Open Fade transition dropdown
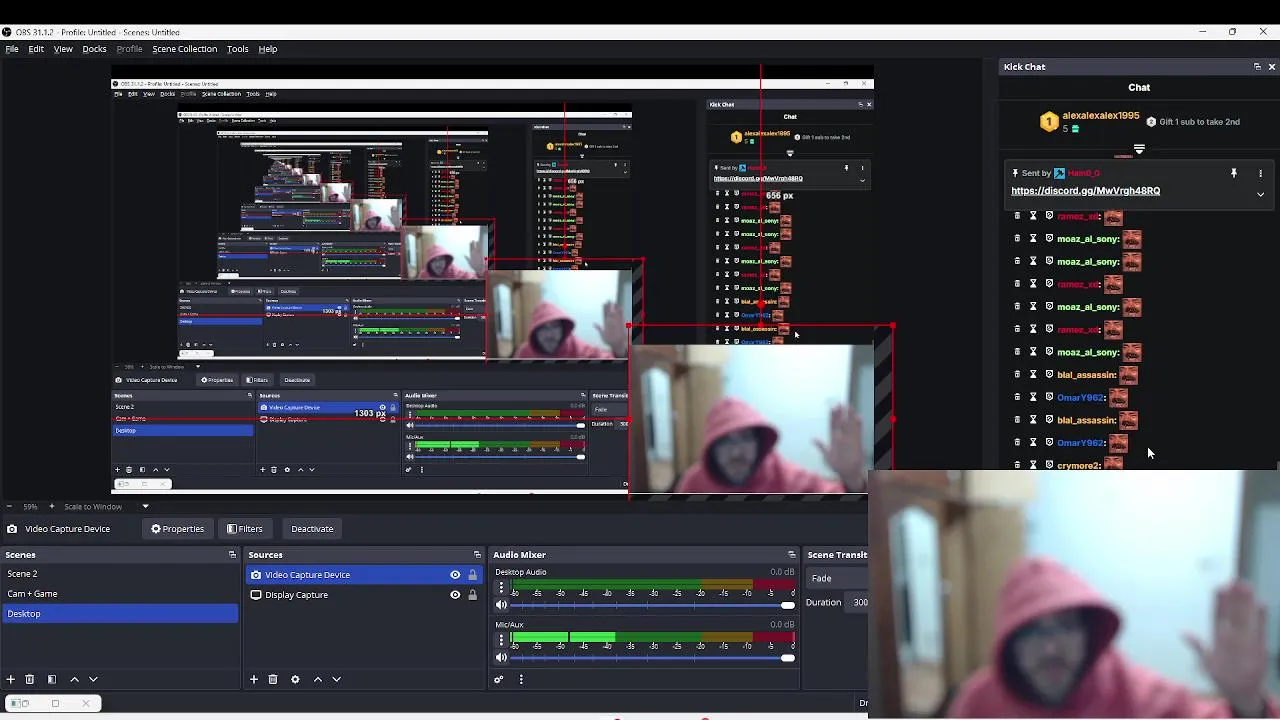 (838, 578)
